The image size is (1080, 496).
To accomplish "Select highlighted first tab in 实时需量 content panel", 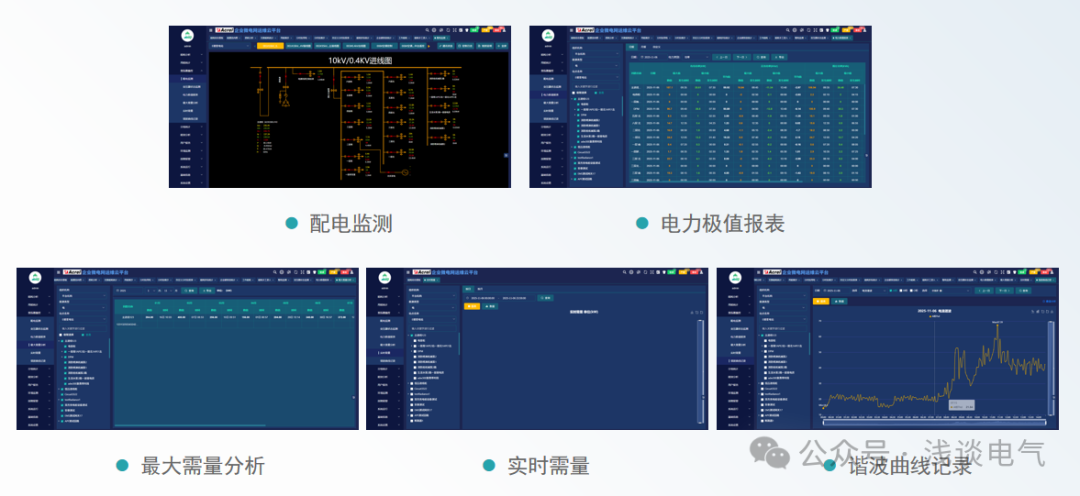I will 468,289.
